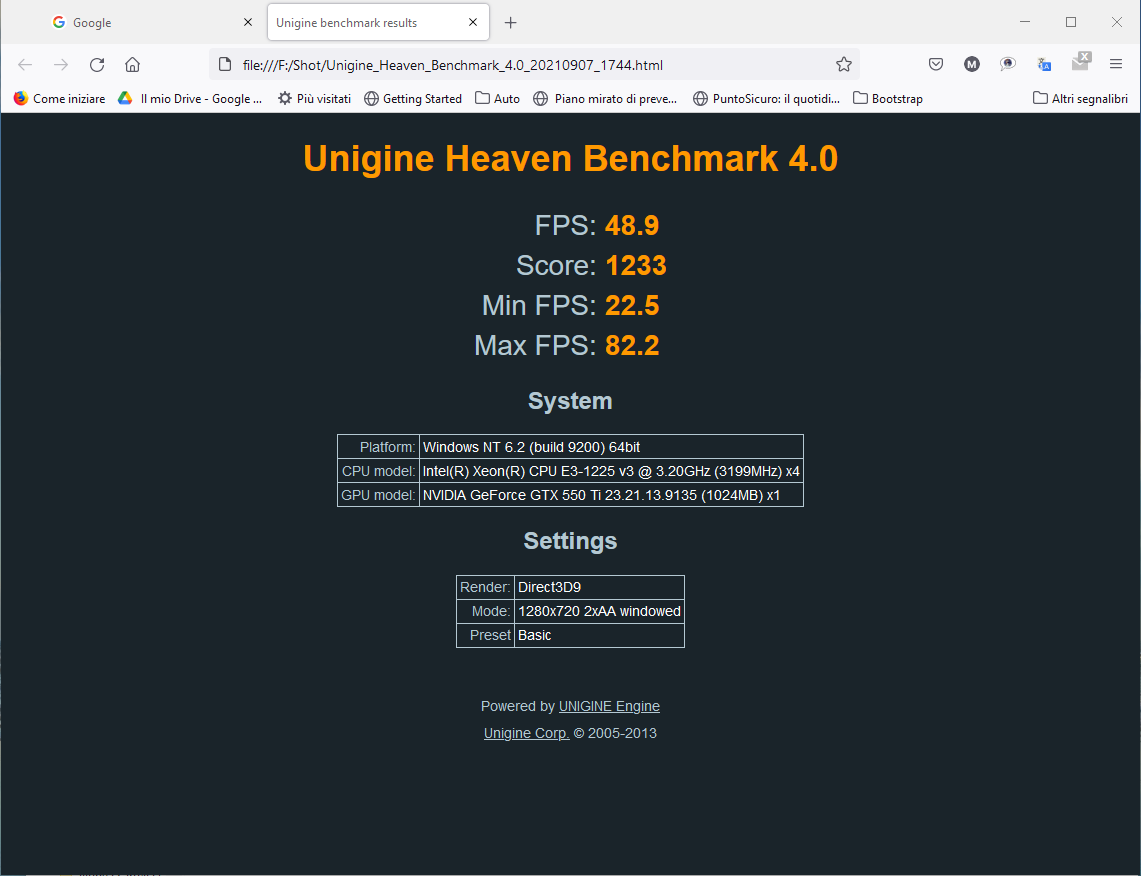The width and height of the screenshot is (1141, 876).
Task: Open the translate extension icon
Action: point(1043,65)
